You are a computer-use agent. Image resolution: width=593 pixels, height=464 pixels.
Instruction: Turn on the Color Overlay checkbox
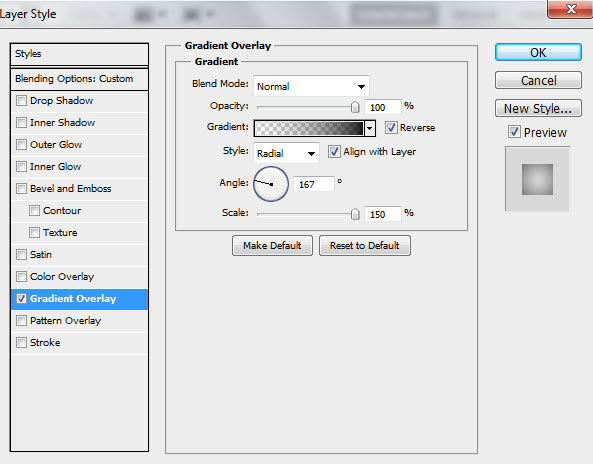pos(21,276)
